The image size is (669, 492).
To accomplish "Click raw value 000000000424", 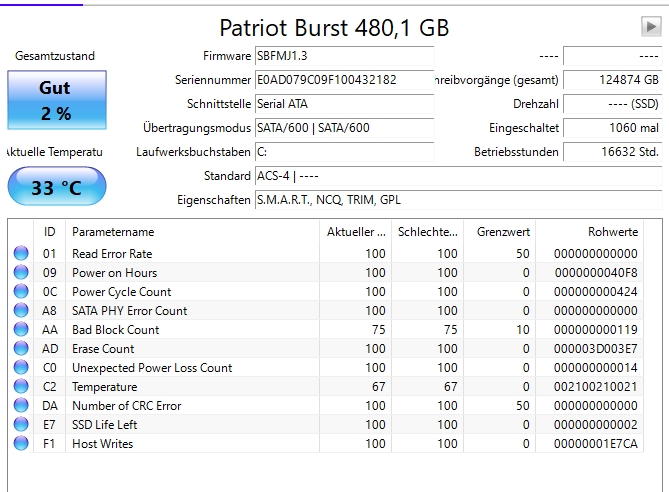I will point(596,291).
